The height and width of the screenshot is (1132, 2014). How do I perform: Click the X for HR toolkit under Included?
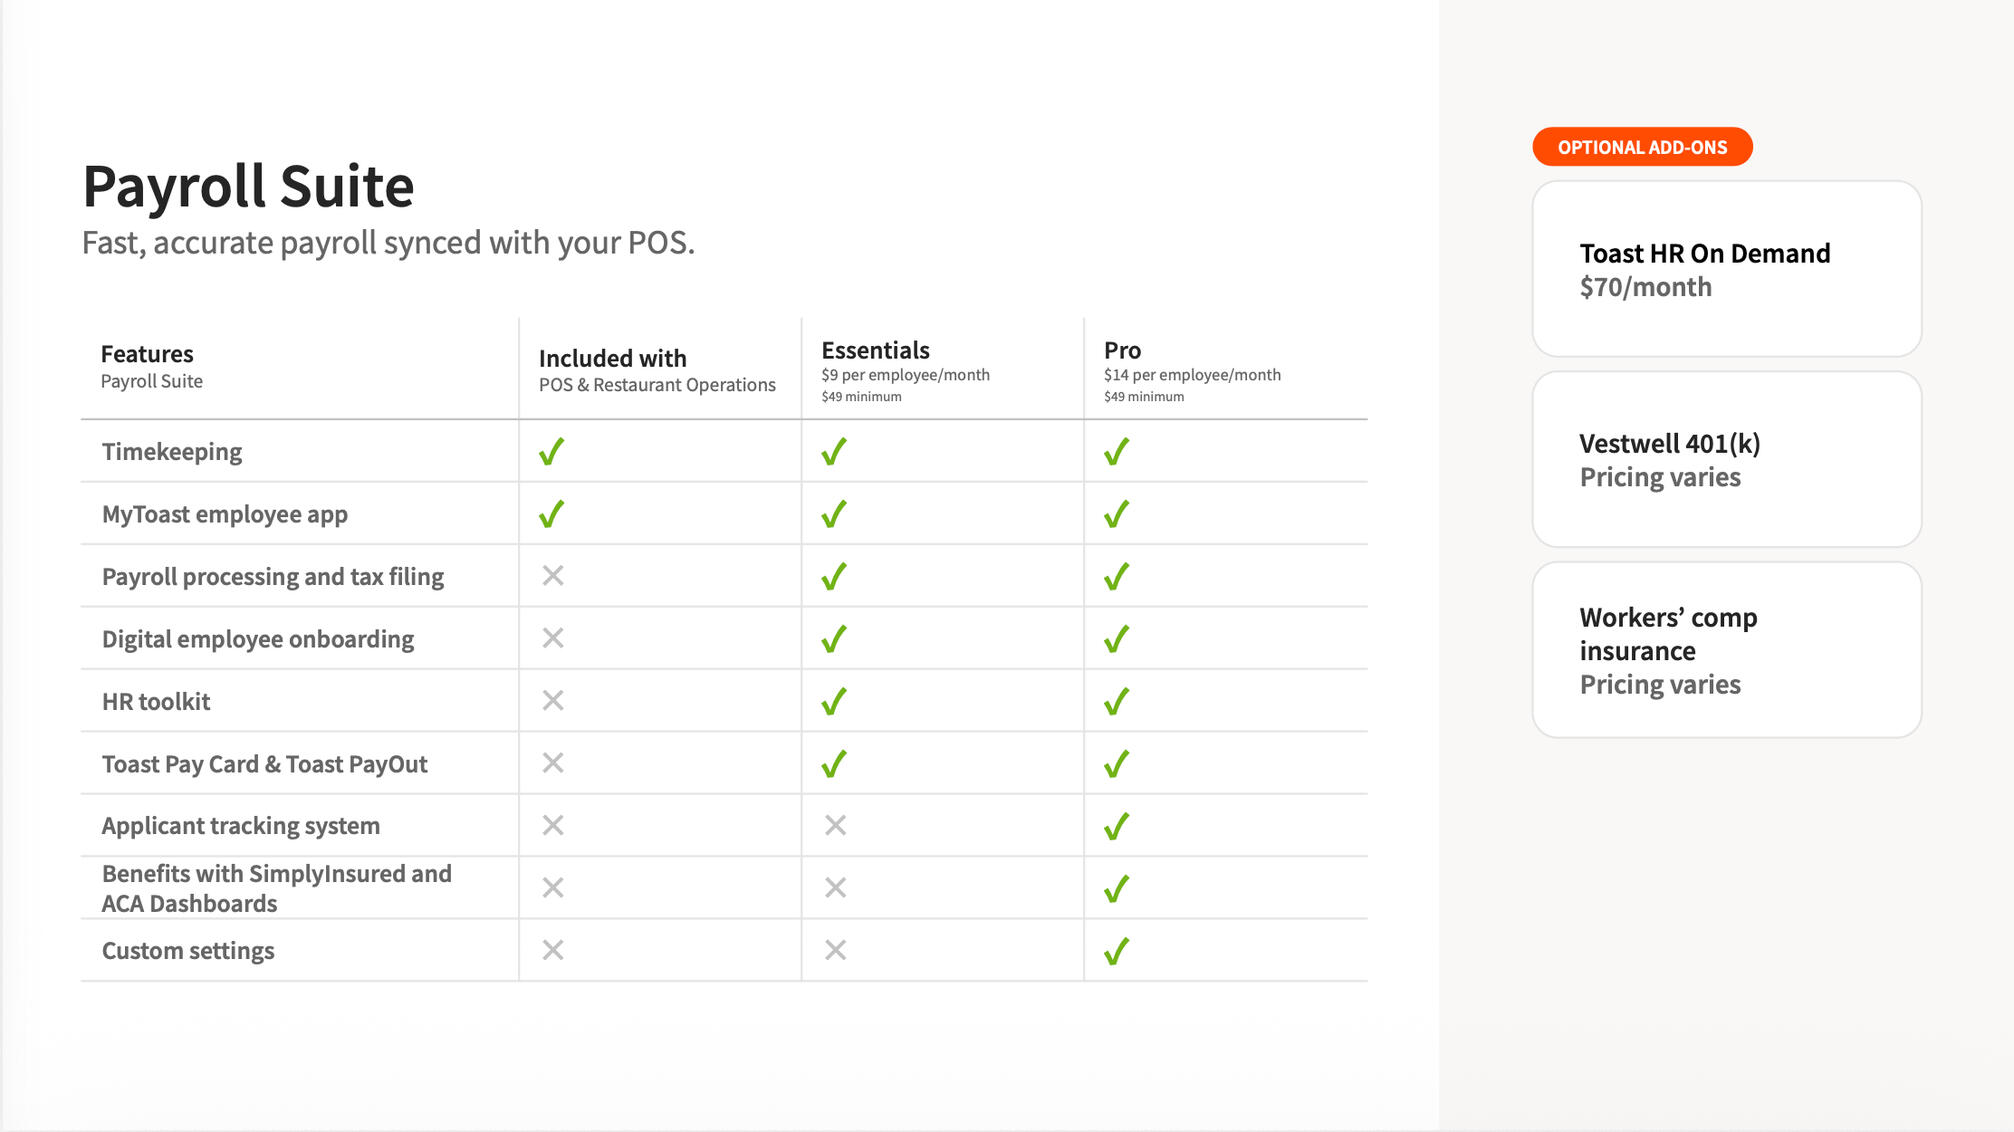(553, 701)
